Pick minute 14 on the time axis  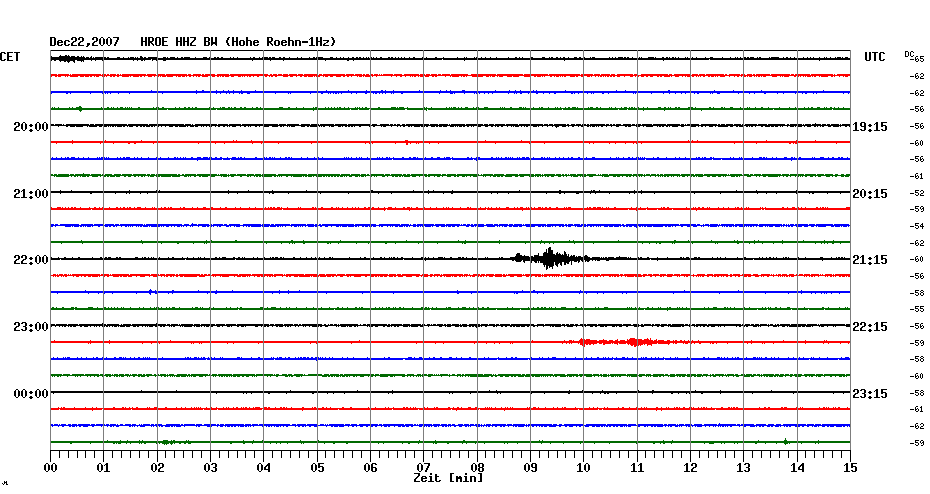[797, 468]
